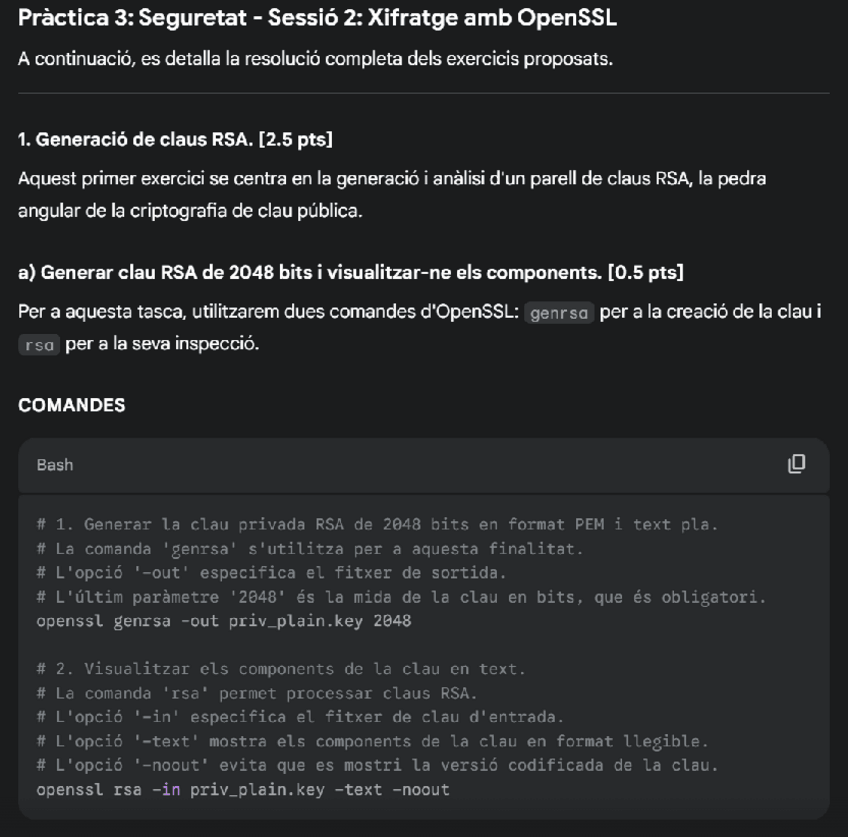
Task: Click the Pràctica 3 main title
Action: pyautogui.click(x=317, y=19)
